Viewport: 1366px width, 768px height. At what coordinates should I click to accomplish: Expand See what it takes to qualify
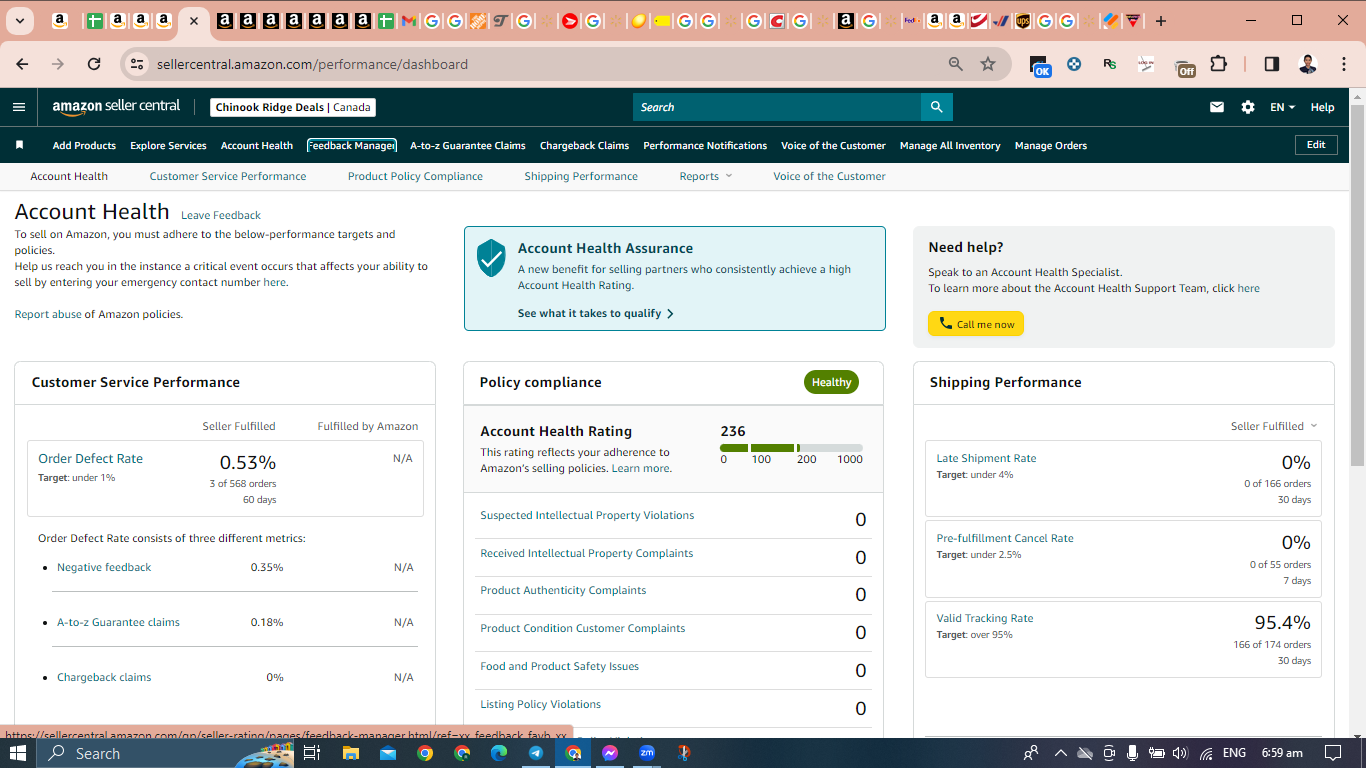[596, 313]
